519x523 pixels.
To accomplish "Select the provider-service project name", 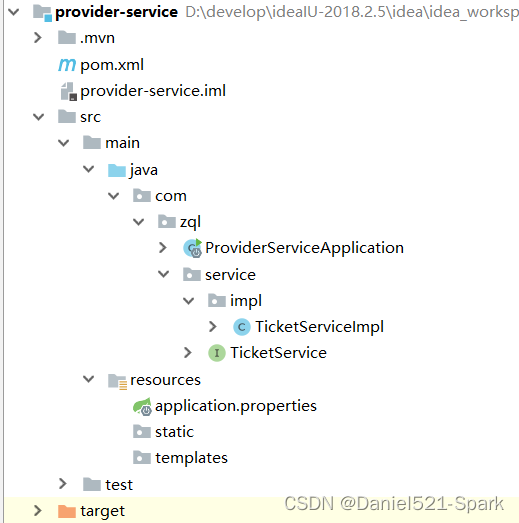I will click(x=116, y=13).
